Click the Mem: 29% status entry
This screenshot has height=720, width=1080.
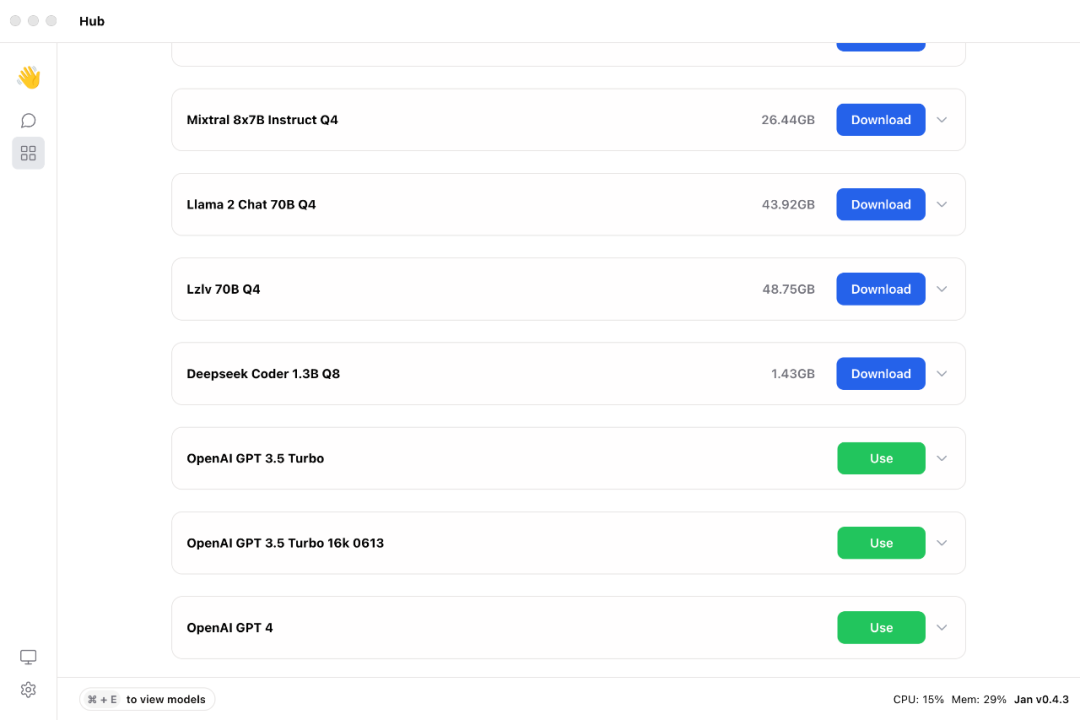pyautogui.click(x=979, y=699)
